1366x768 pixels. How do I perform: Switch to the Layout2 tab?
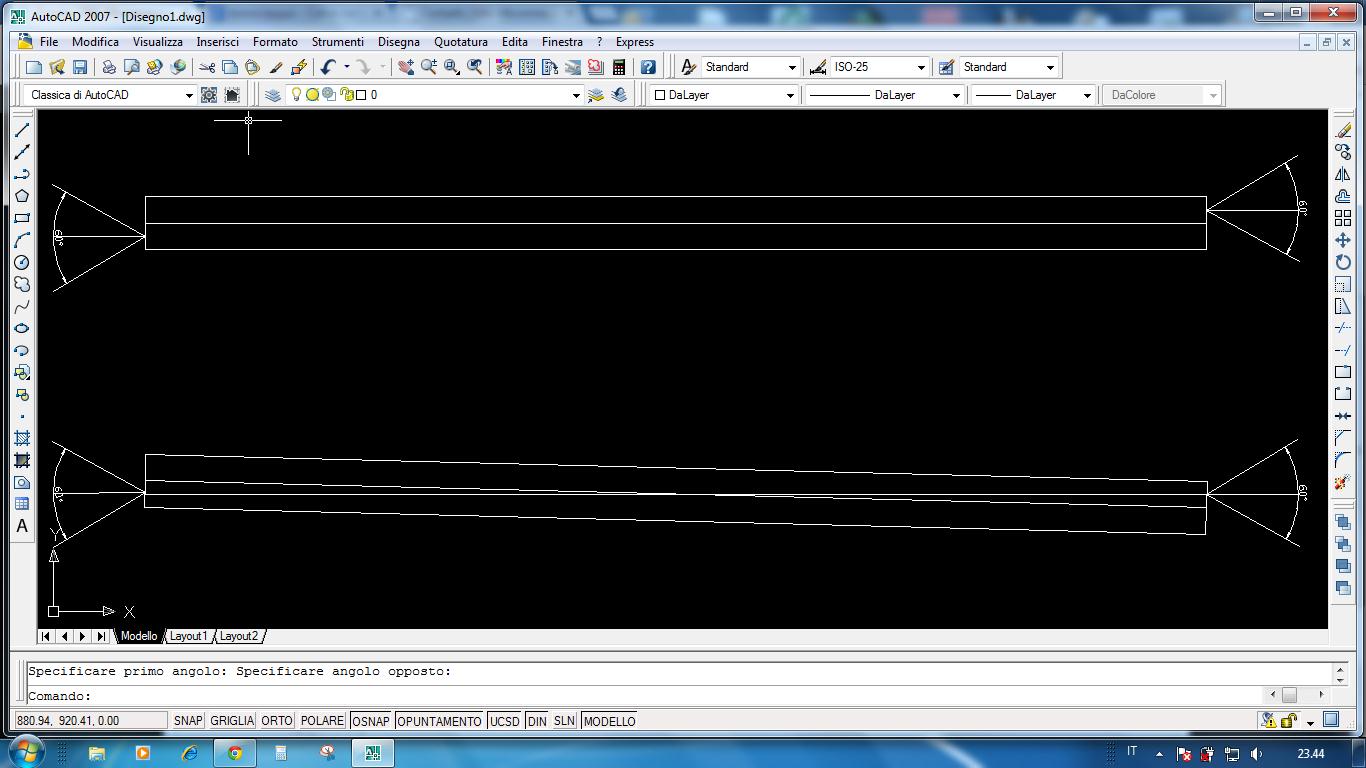[x=239, y=636]
